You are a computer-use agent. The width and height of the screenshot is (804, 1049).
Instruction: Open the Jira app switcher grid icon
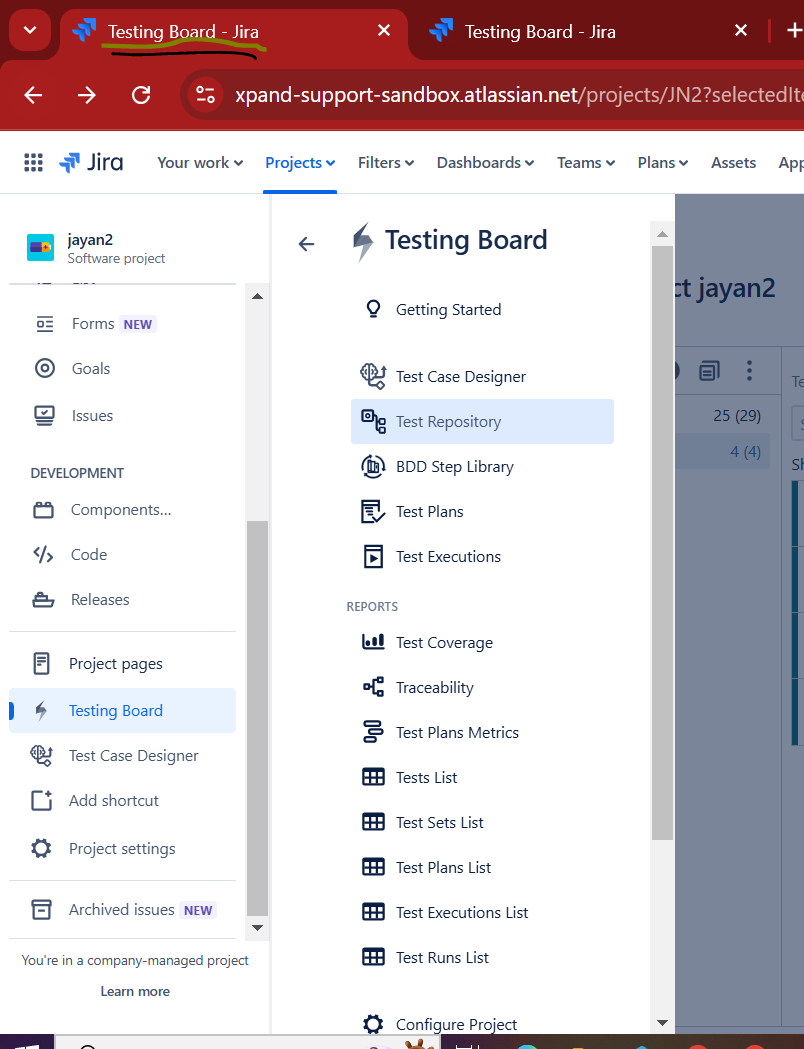coord(33,163)
